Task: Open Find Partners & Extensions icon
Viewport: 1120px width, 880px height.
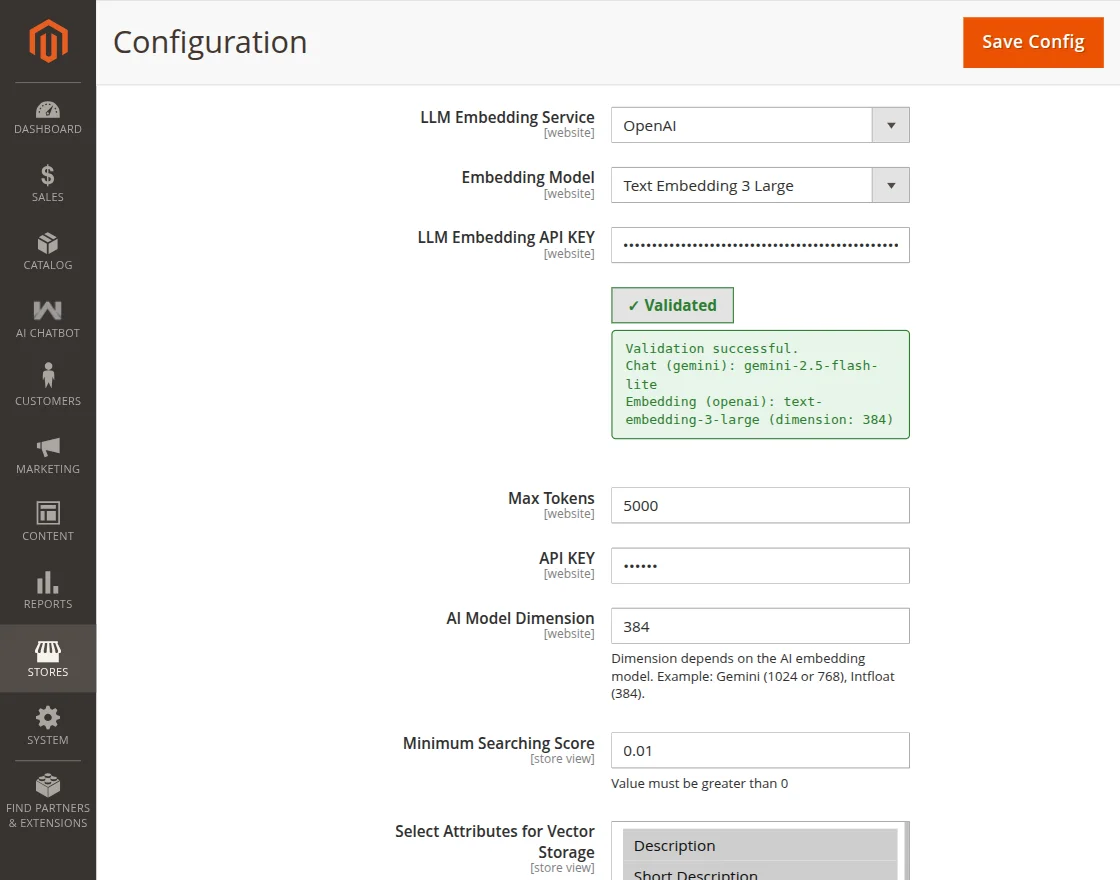Action: click(48, 786)
